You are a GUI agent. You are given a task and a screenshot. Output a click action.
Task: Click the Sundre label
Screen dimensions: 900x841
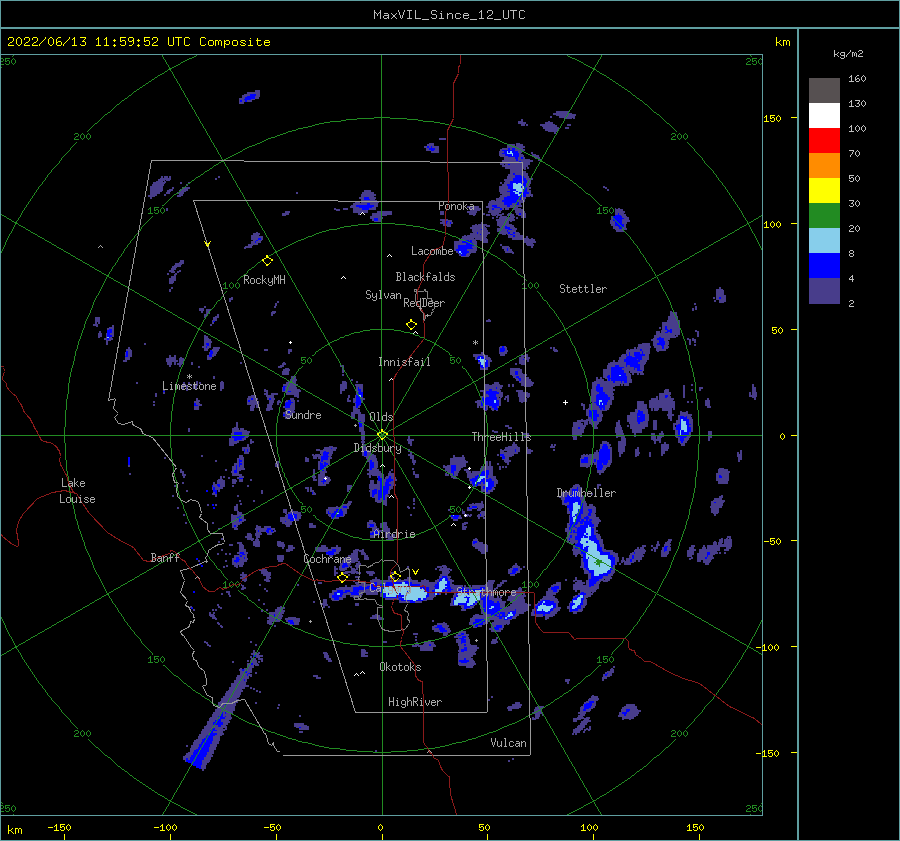click(x=303, y=415)
